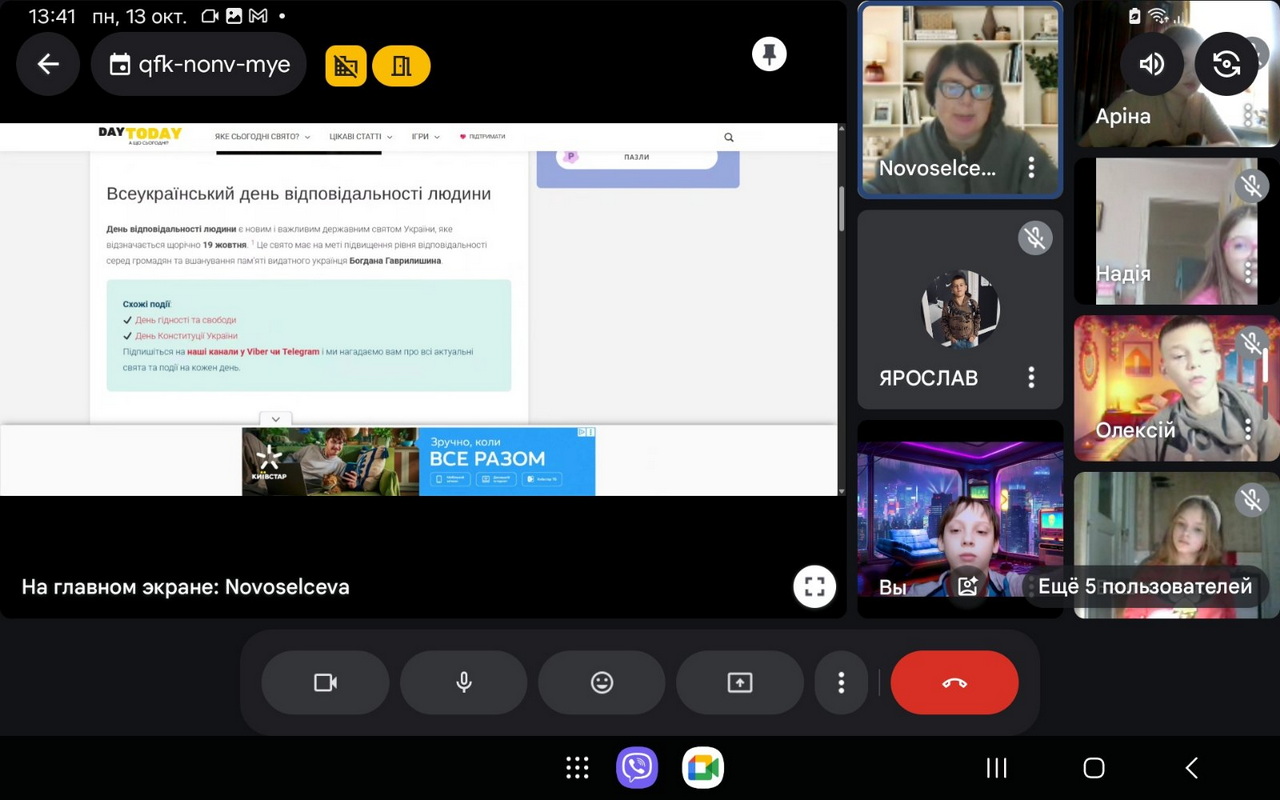Hang up with red end call button

click(954, 683)
